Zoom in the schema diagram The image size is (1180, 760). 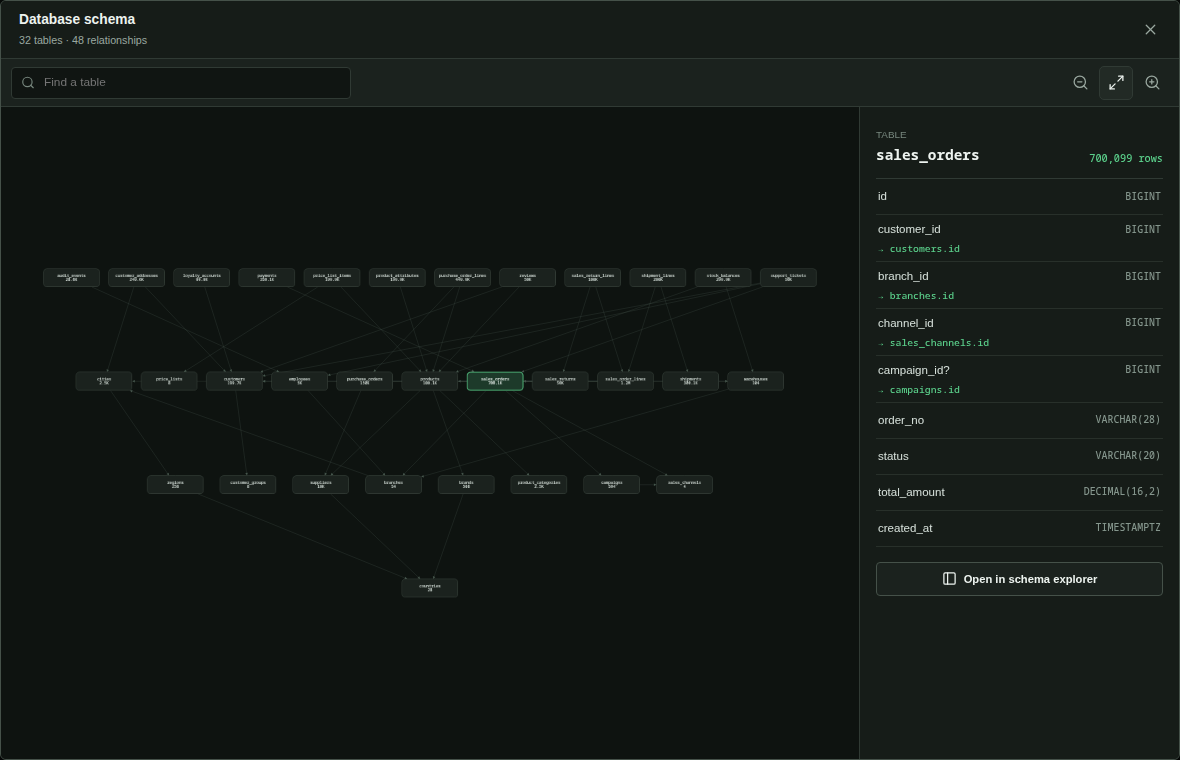click(x=1152, y=83)
